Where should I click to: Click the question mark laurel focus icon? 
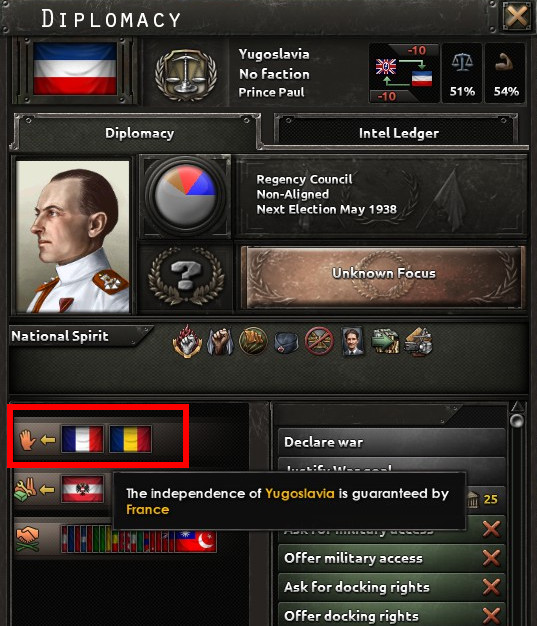[x=186, y=276]
